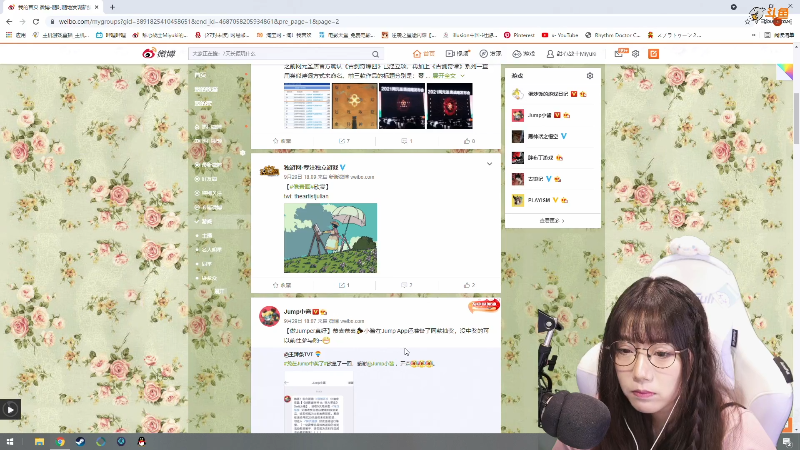Viewport: 800px width, 450px height.
Task: Favorite the pixel-art painter post
Action: (x=282, y=285)
